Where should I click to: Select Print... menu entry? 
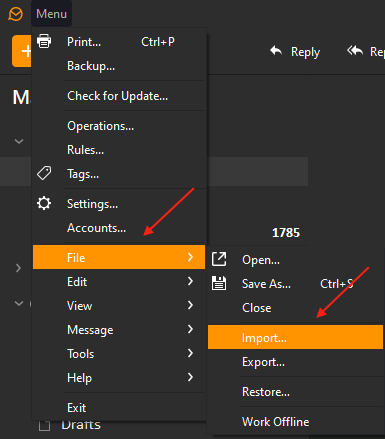[x=119, y=42]
